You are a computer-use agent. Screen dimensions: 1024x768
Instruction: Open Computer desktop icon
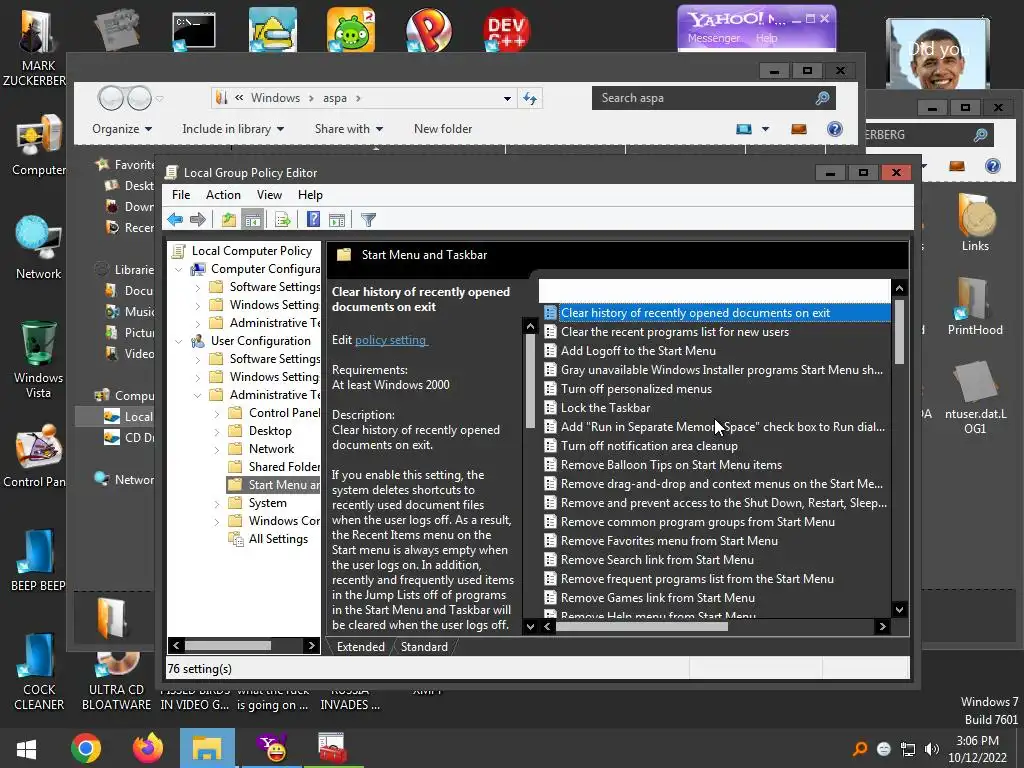[x=39, y=146]
